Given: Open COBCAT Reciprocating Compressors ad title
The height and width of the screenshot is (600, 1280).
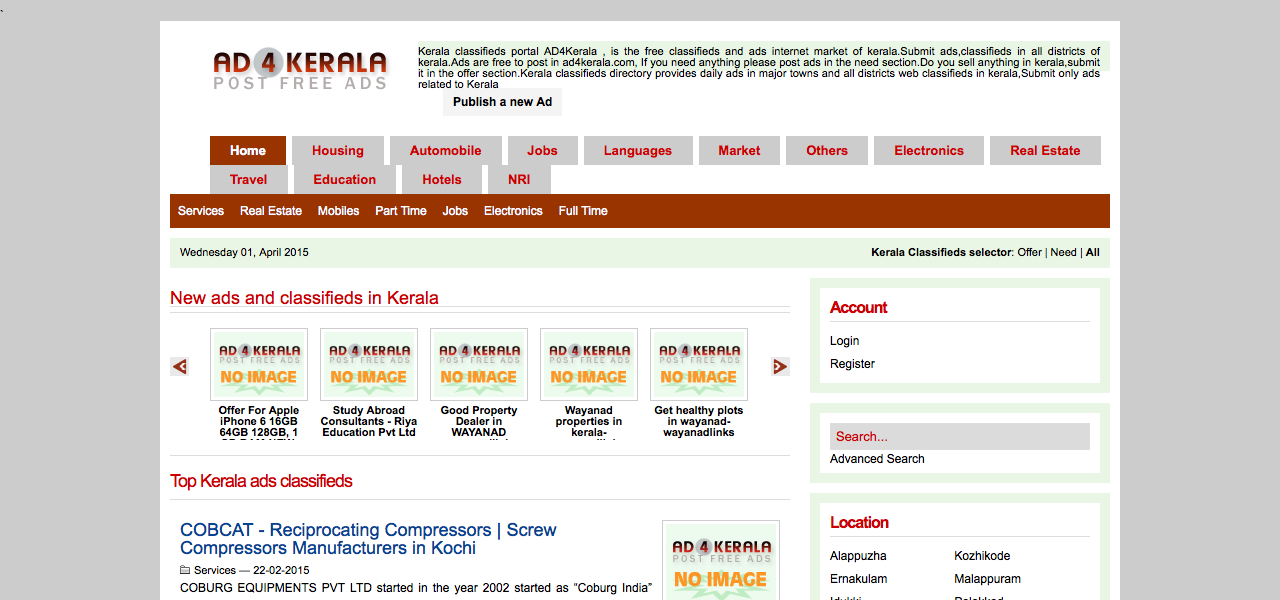Looking at the screenshot, I should (368, 539).
